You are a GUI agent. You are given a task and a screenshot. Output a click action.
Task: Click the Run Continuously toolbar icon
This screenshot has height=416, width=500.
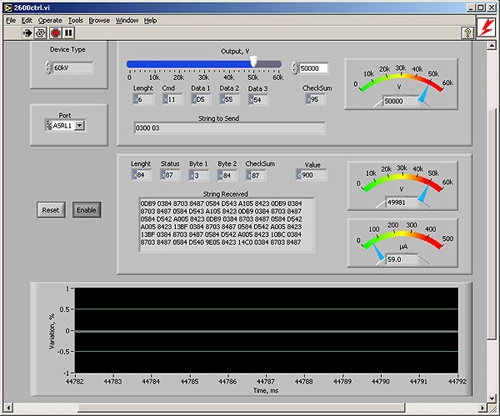tap(41, 33)
